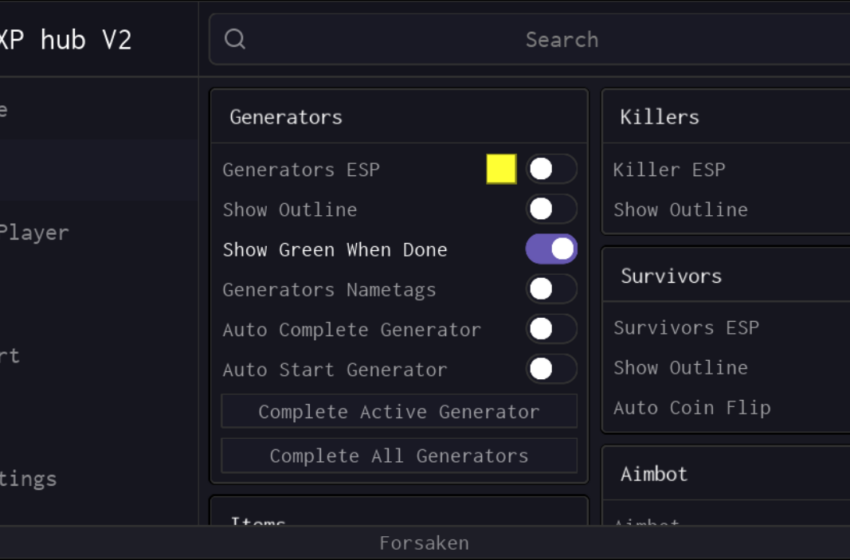Image resolution: width=850 pixels, height=560 pixels.
Task: Select the Aimbot section header
Action: pyautogui.click(x=654, y=474)
